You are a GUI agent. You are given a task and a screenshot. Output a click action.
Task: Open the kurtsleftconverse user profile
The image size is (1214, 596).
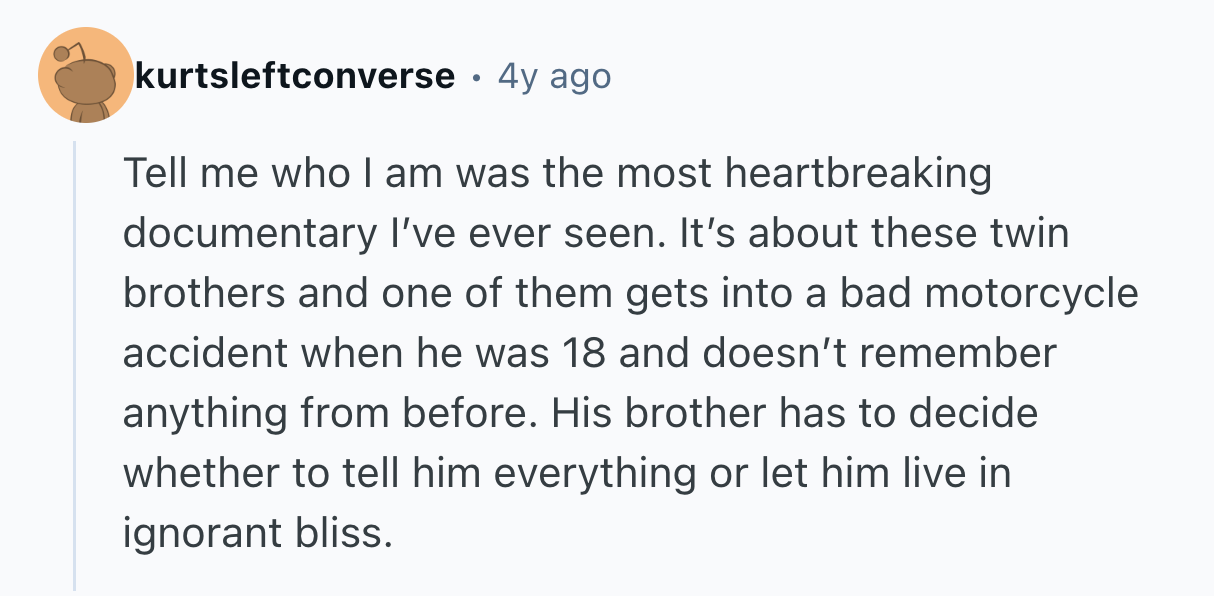[294, 76]
